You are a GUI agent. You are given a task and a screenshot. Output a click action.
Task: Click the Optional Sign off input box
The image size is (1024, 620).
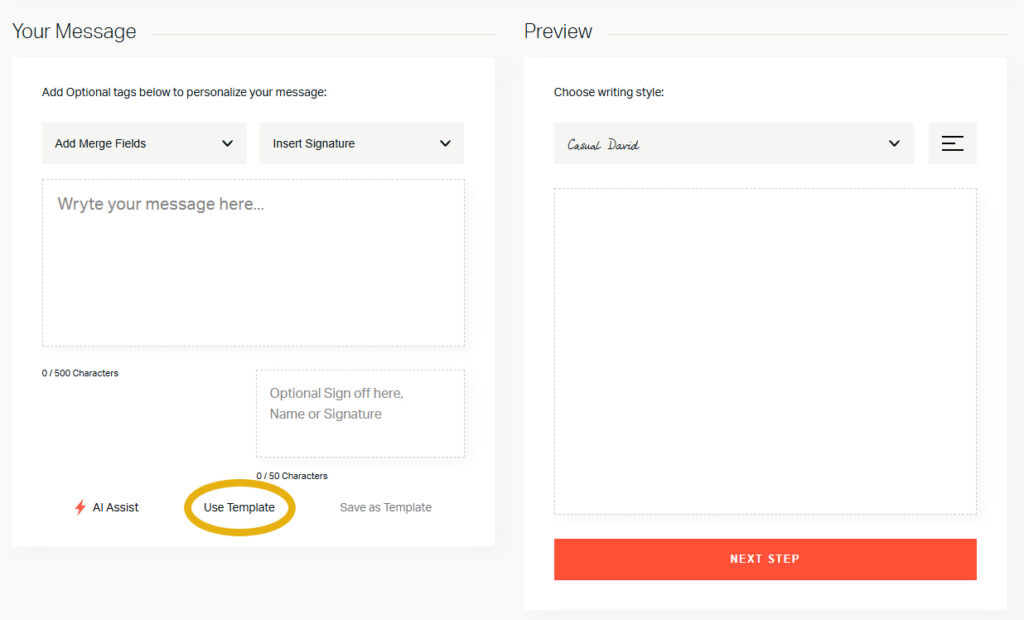pos(360,413)
